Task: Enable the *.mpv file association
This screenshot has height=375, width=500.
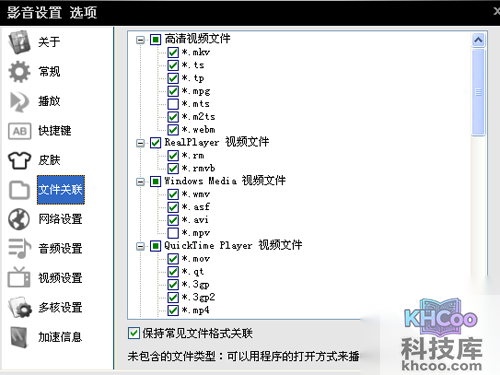Action: [x=173, y=233]
